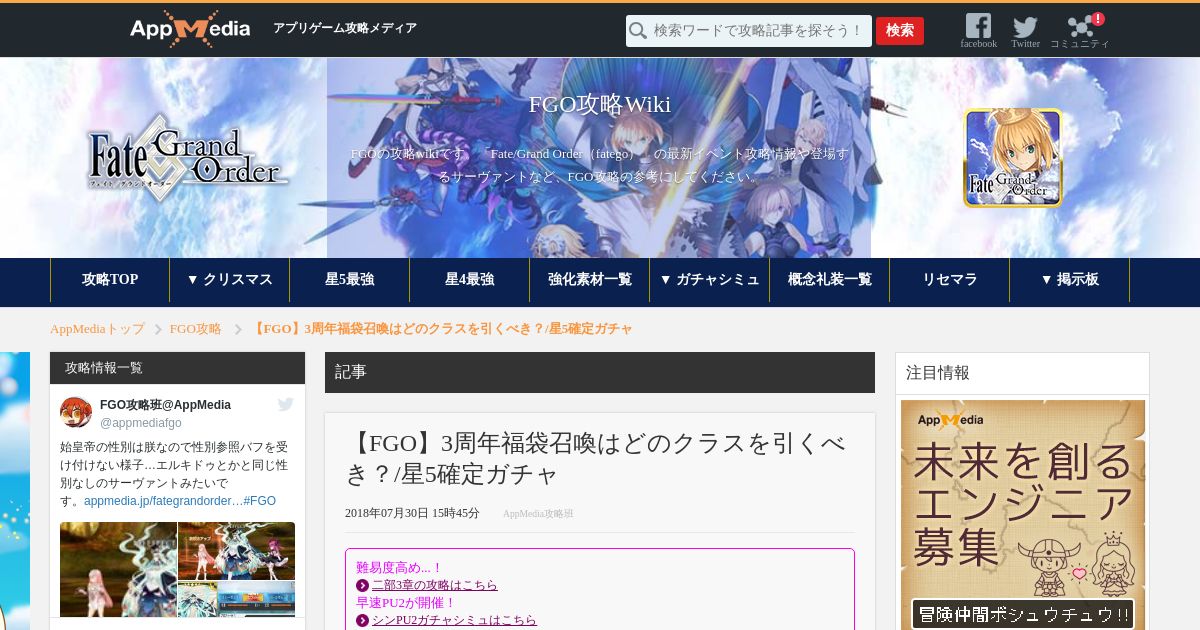Click the Twitter bird in tweet widget
This screenshot has height=630, width=1200.
[x=285, y=404]
